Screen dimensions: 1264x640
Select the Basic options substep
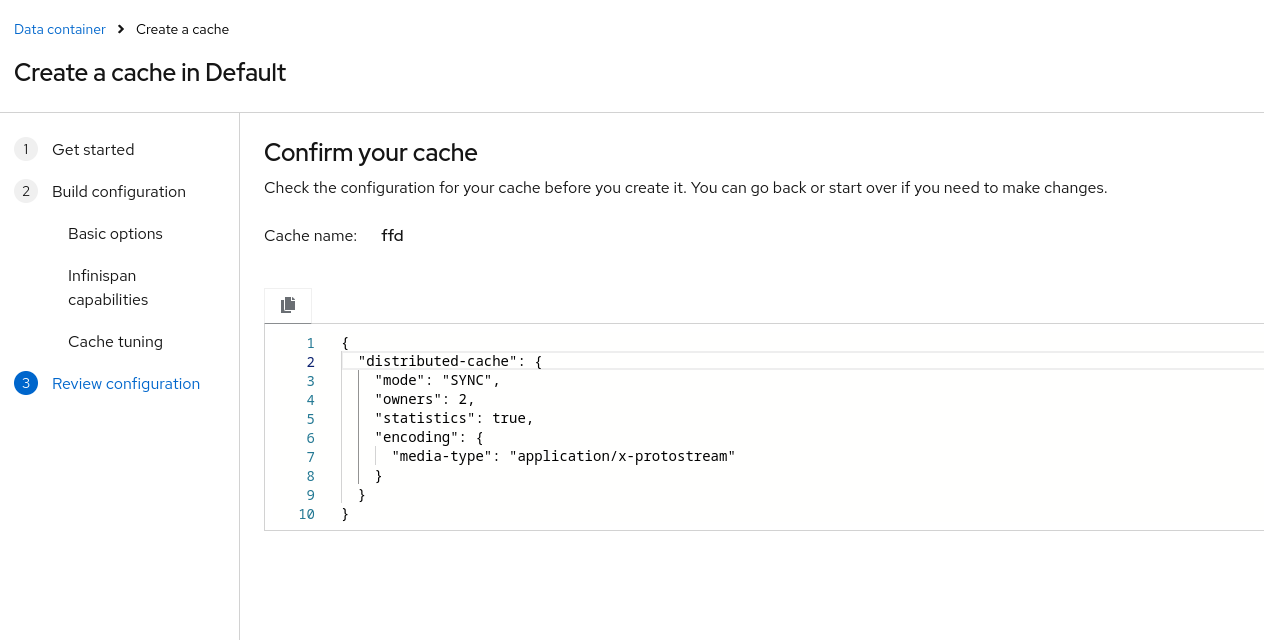pyautogui.click(x=115, y=233)
